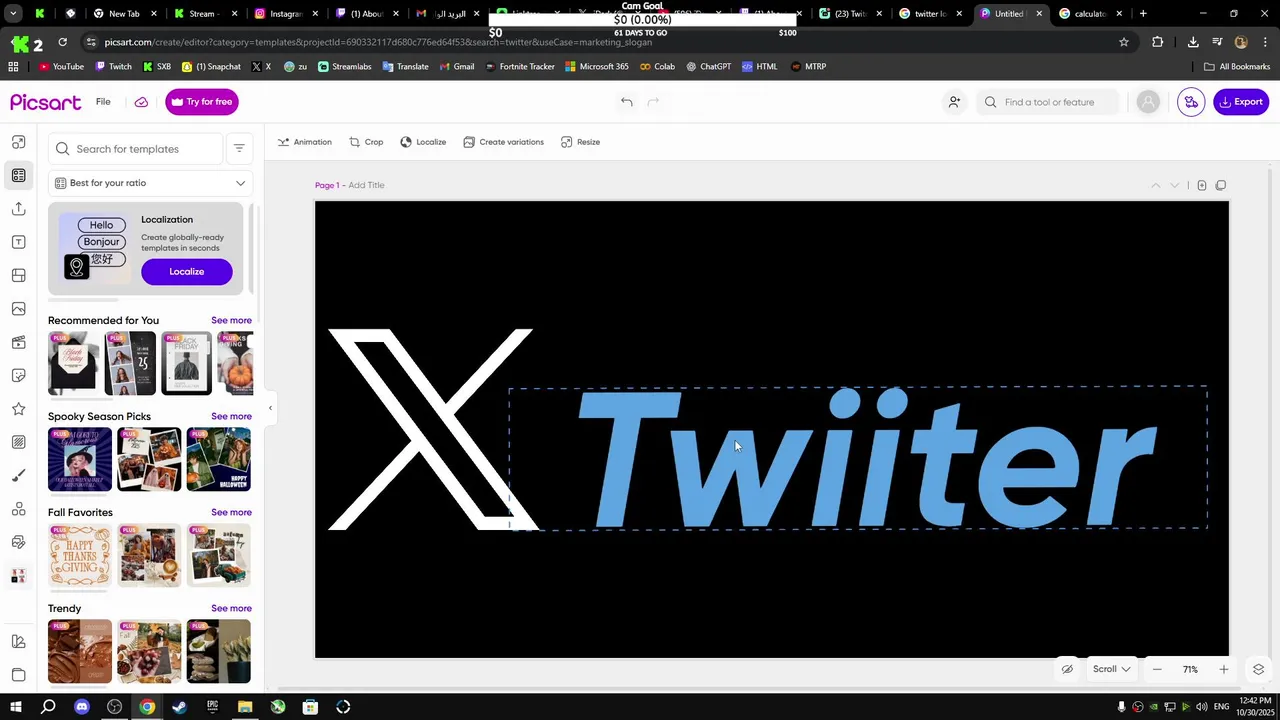
Task: Zoom out the canvas with minus
Action: coord(1157,669)
